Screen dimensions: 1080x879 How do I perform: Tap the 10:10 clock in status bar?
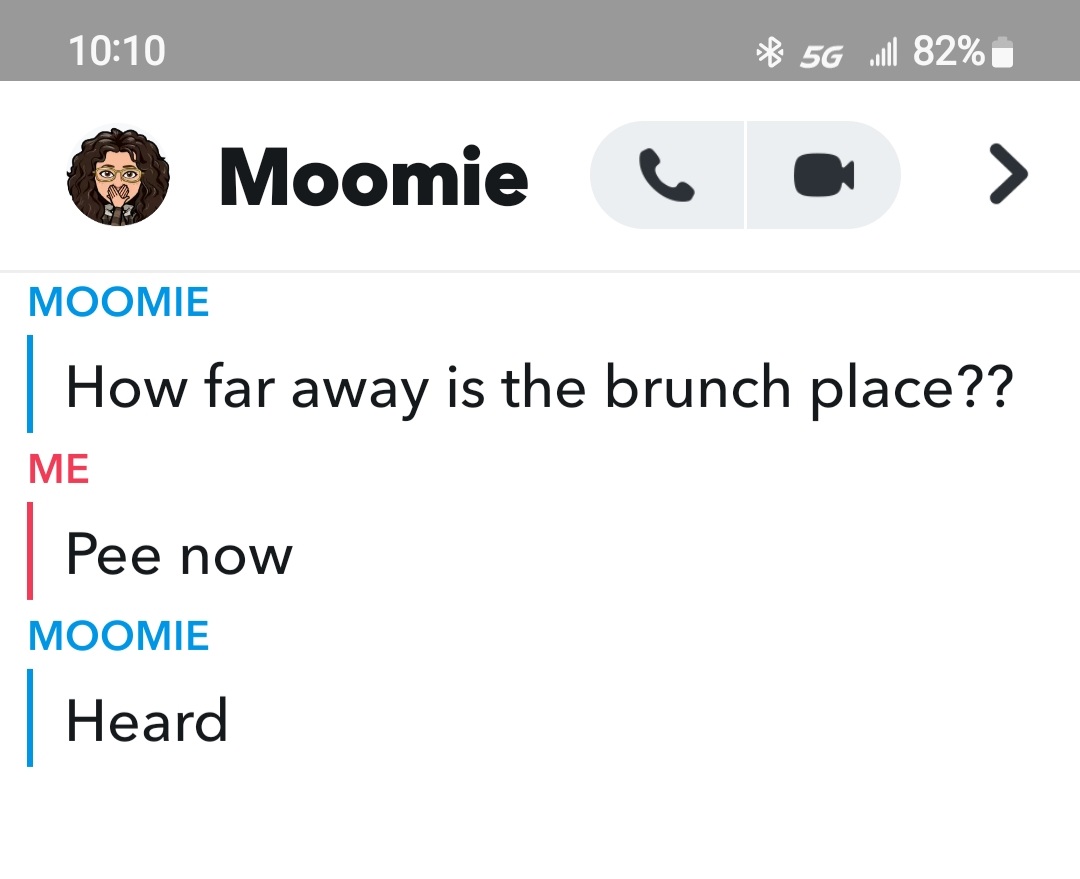pos(117,51)
